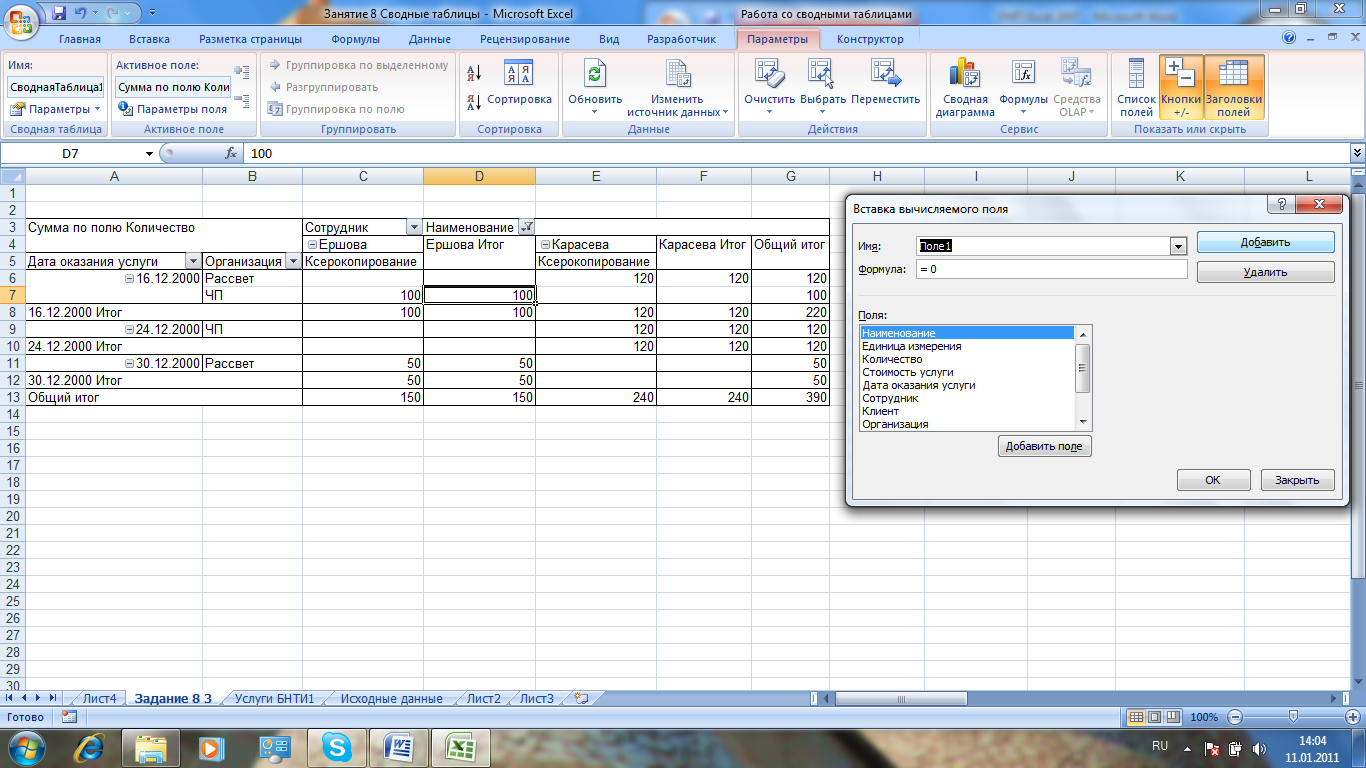Click the Windows Start button
Image resolution: width=1366 pixels, height=768 pixels.
[x=25, y=746]
